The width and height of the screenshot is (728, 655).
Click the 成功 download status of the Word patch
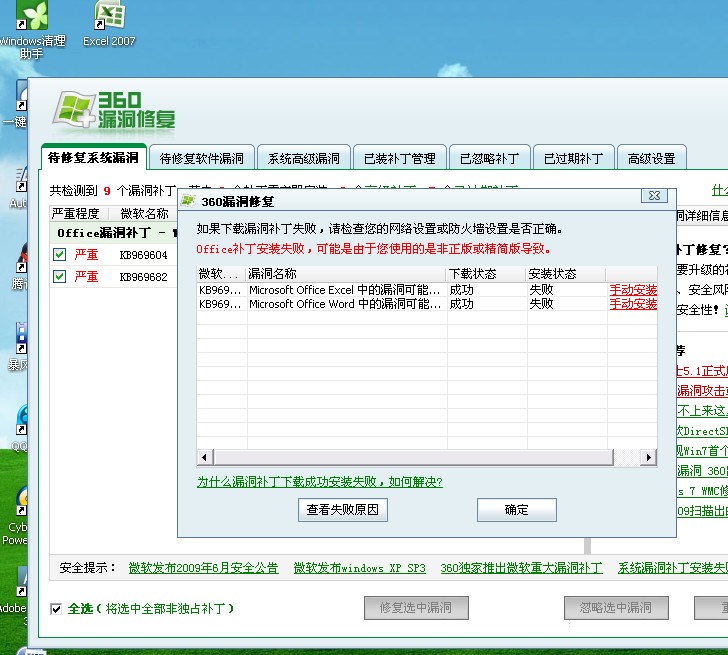[x=462, y=304]
